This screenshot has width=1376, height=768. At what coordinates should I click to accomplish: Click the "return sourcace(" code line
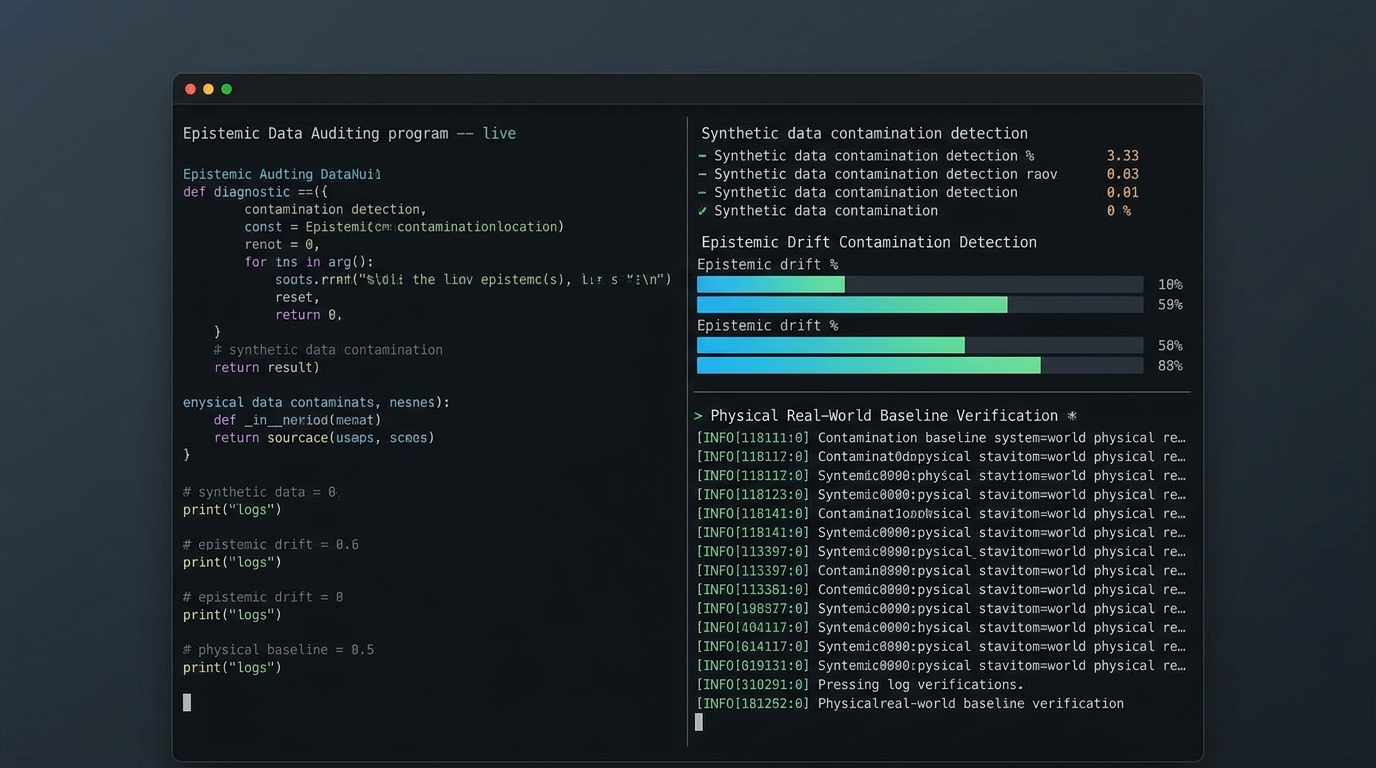(324, 438)
